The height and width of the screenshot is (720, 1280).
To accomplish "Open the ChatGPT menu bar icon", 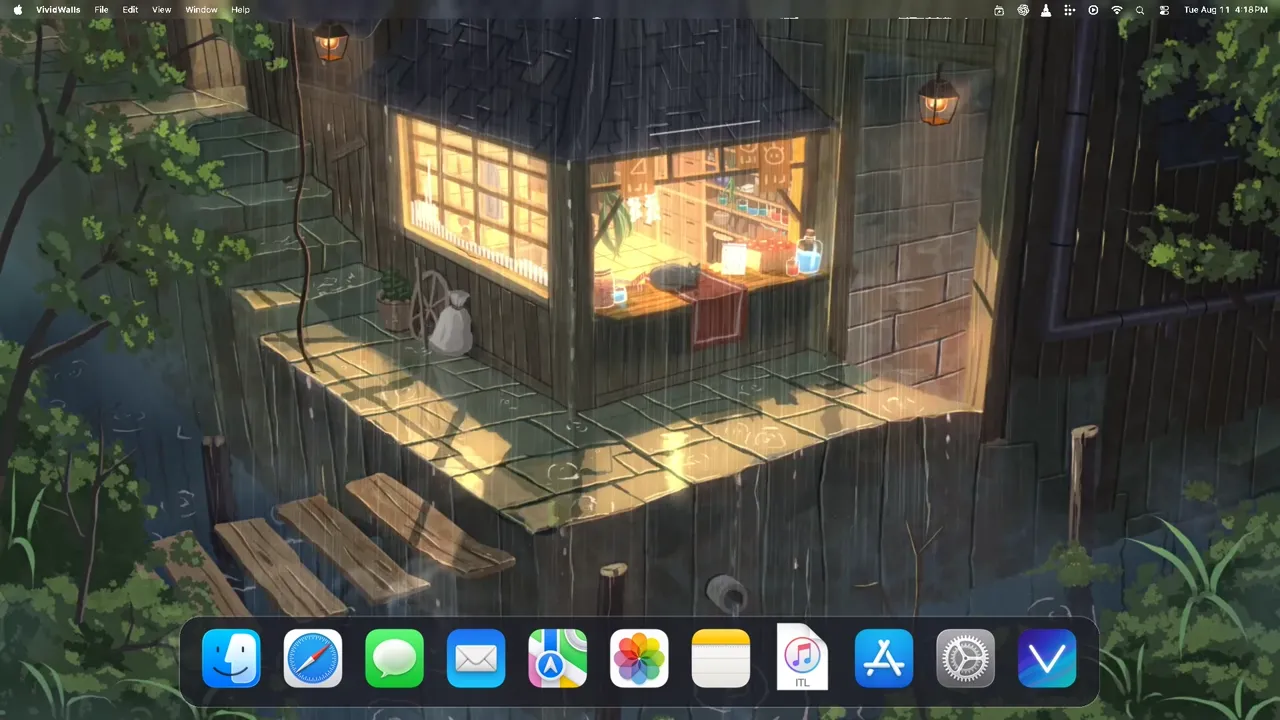I will coord(1023,10).
